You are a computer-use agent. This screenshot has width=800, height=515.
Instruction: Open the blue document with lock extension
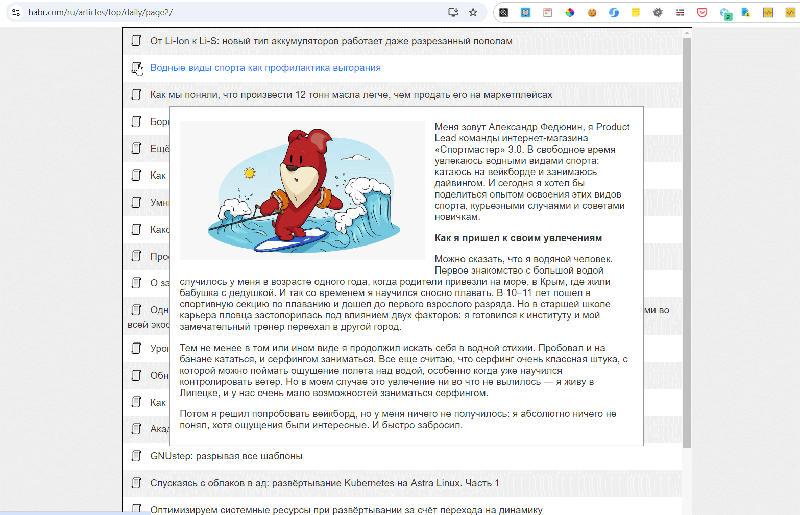(x=746, y=13)
